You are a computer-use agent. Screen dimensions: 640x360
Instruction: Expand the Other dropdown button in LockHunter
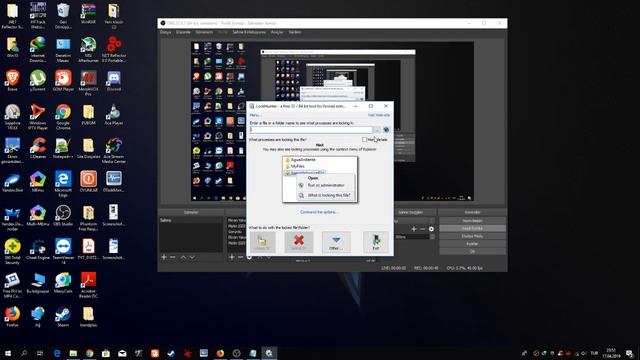pos(336,242)
